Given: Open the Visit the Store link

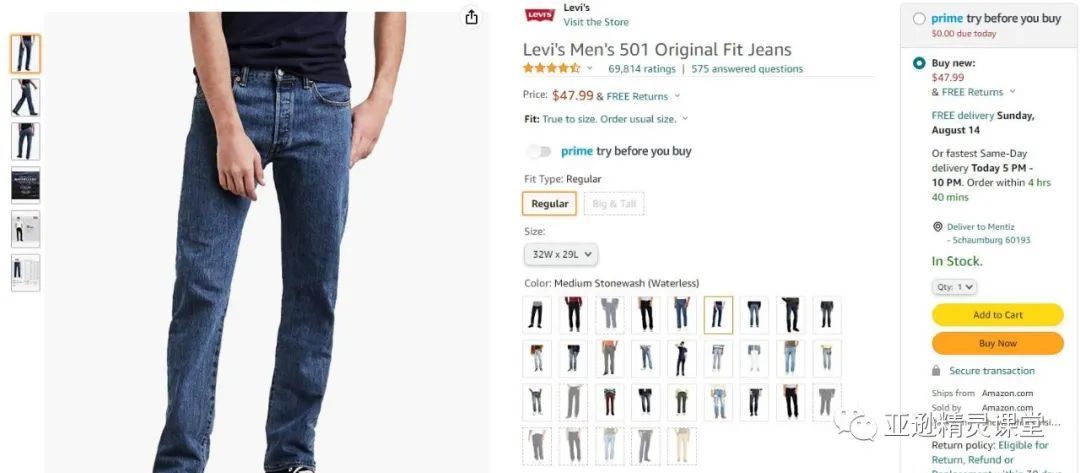Looking at the screenshot, I should 596,22.
